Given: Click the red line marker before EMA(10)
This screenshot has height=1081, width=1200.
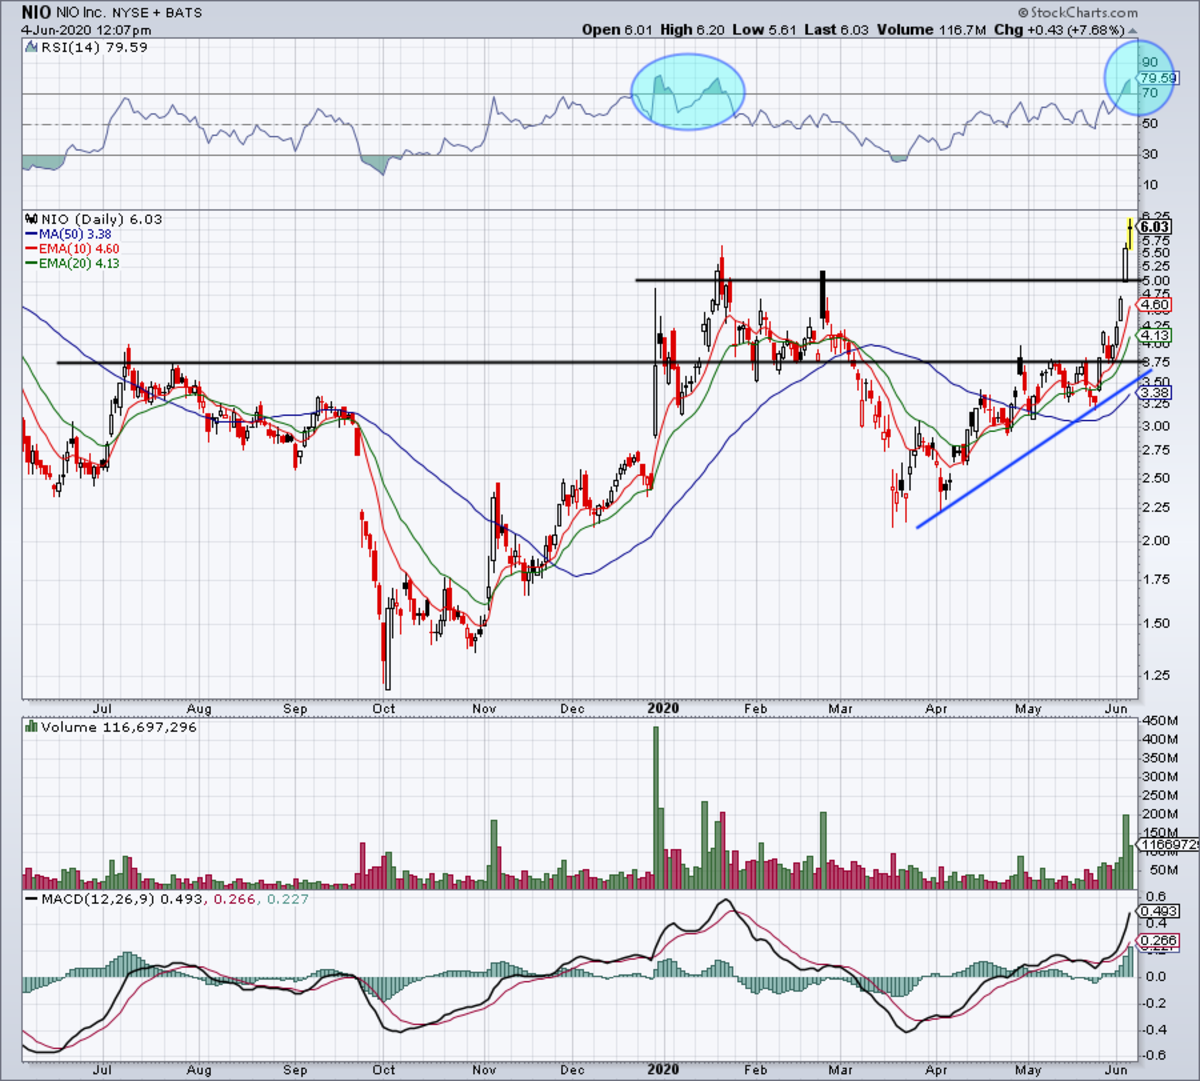Looking at the screenshot, I should coord(30,249).
